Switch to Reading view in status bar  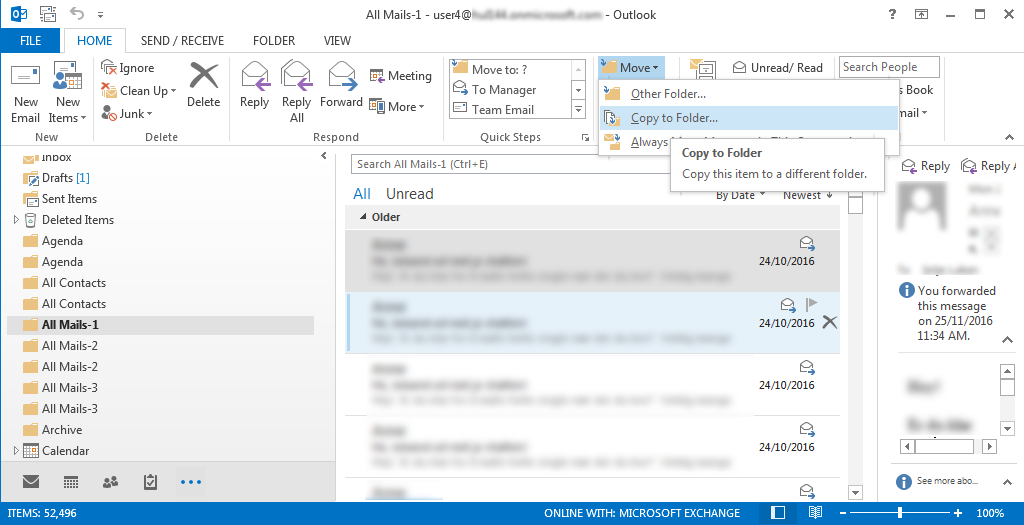tap(815, 513)
